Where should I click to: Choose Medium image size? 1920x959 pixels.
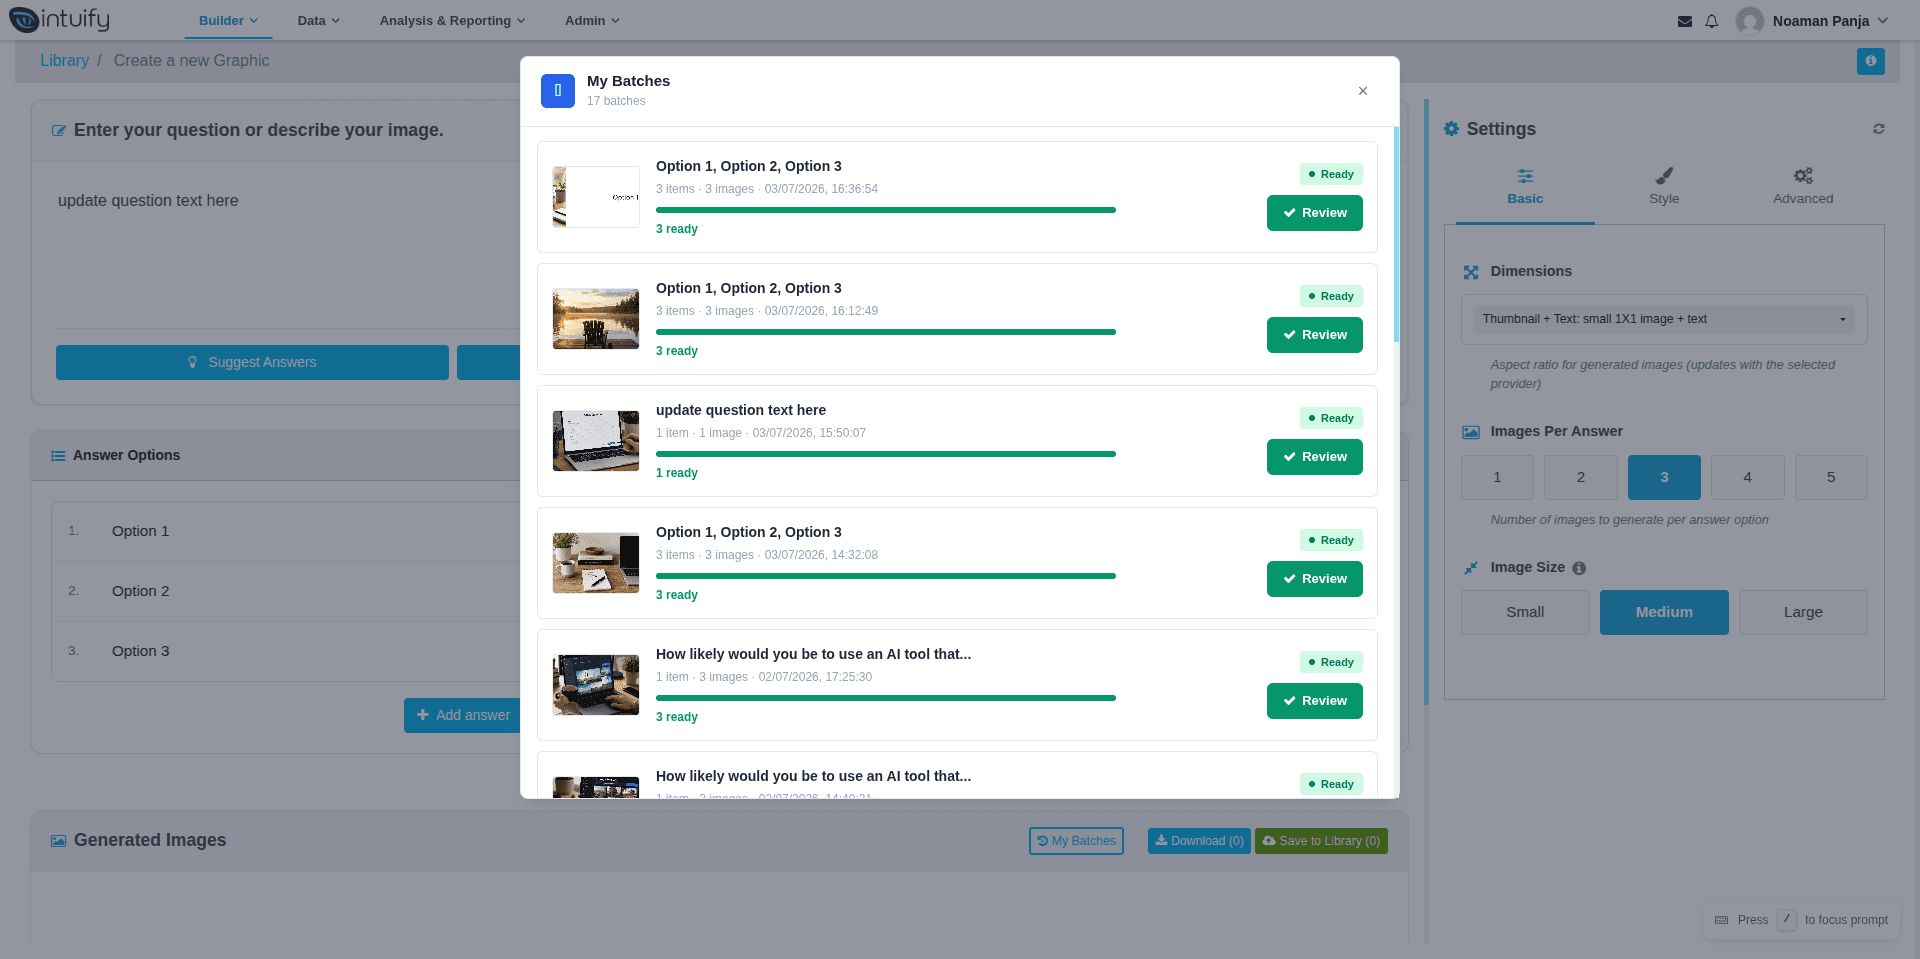(x=1664, y=612)
